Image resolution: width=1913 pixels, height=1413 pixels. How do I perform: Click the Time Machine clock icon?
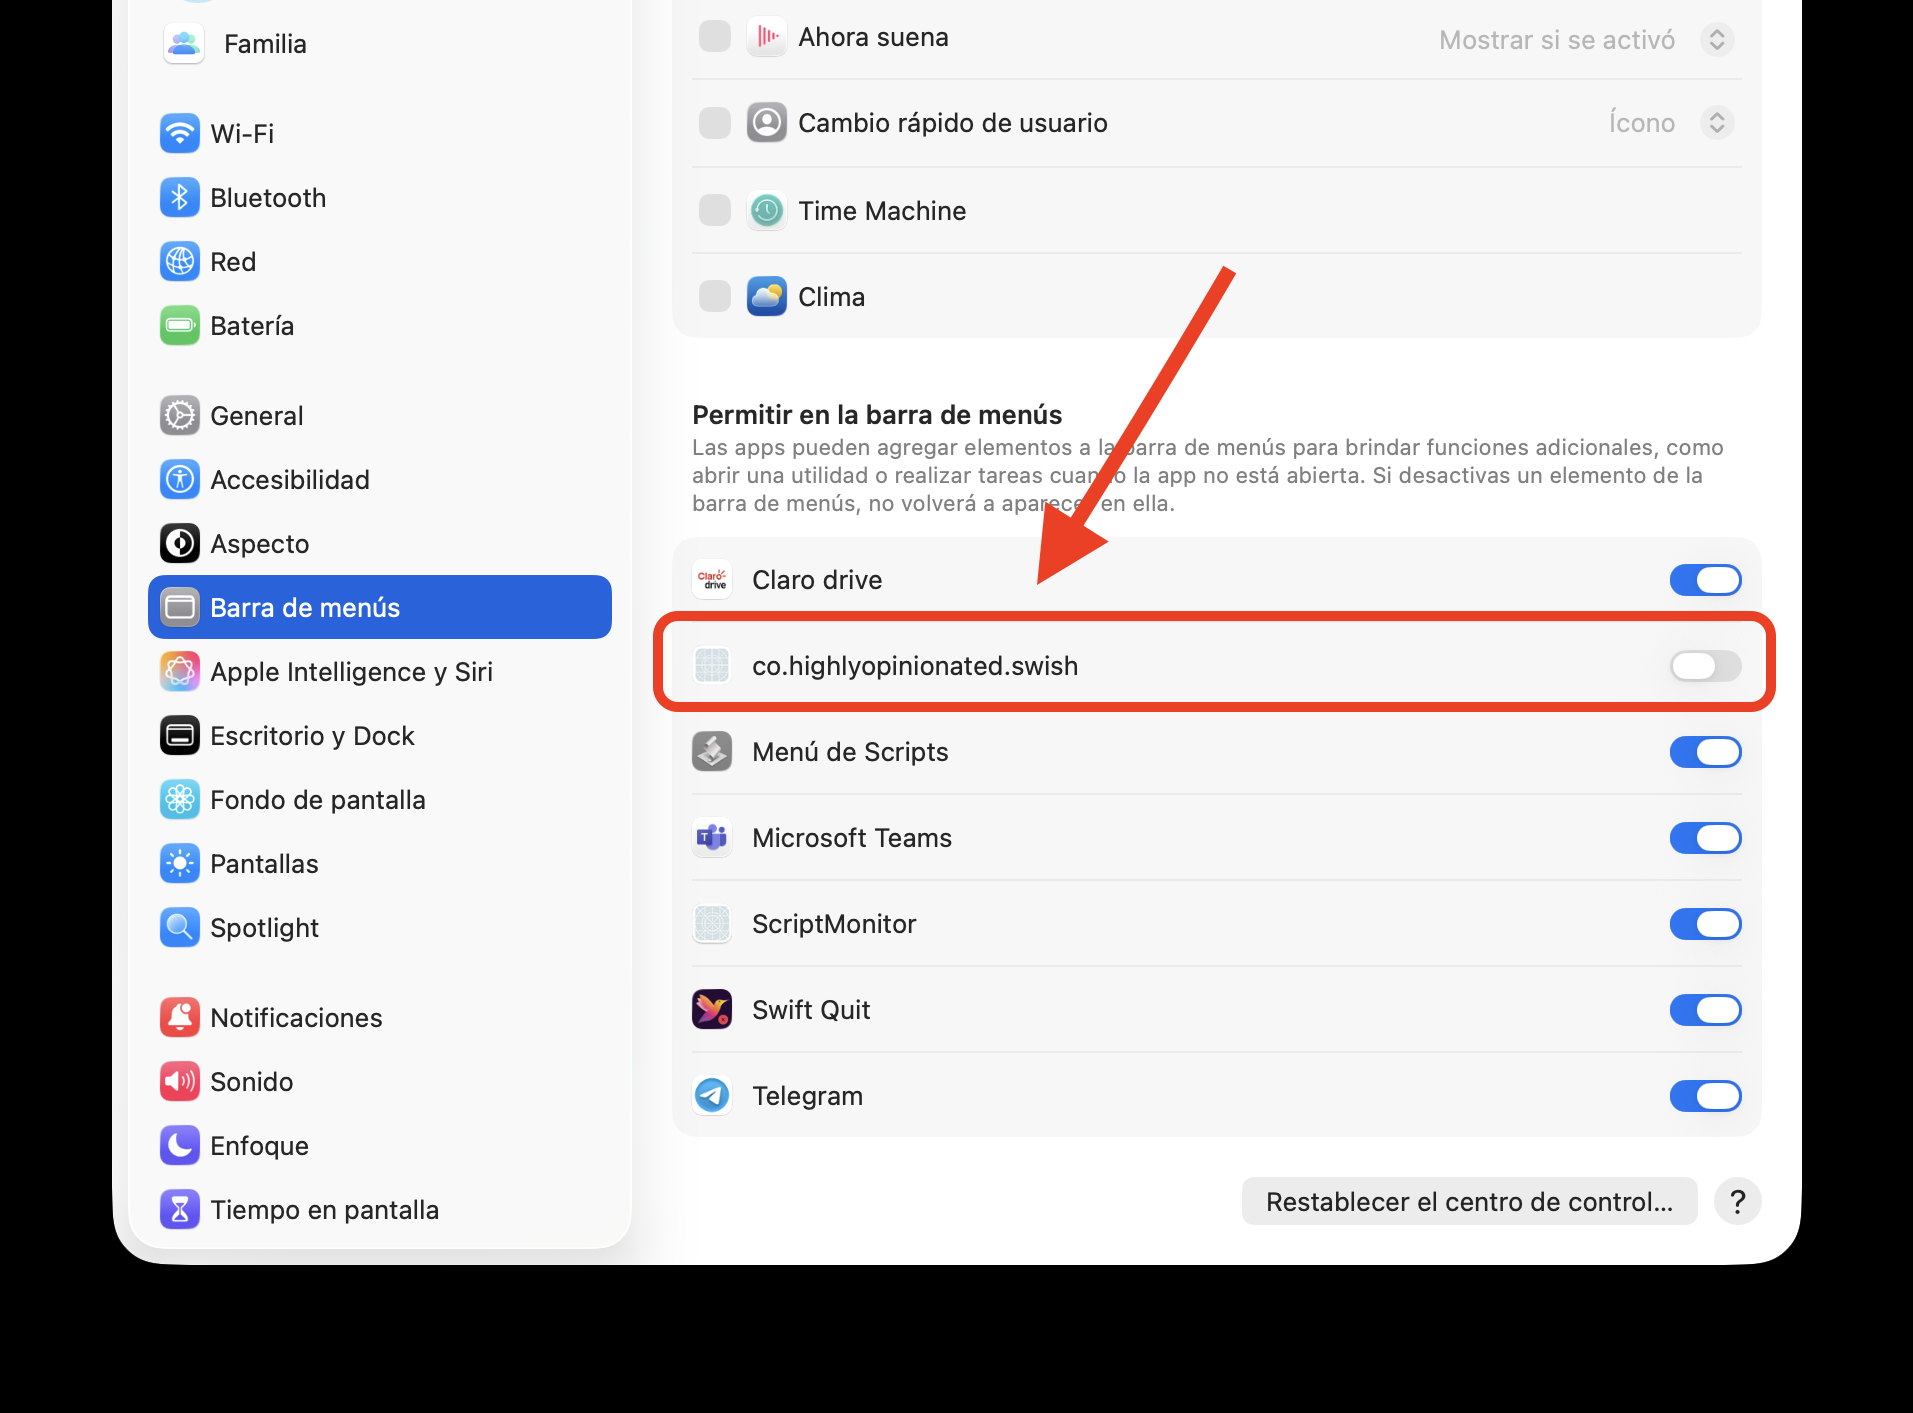pos(767,211)
